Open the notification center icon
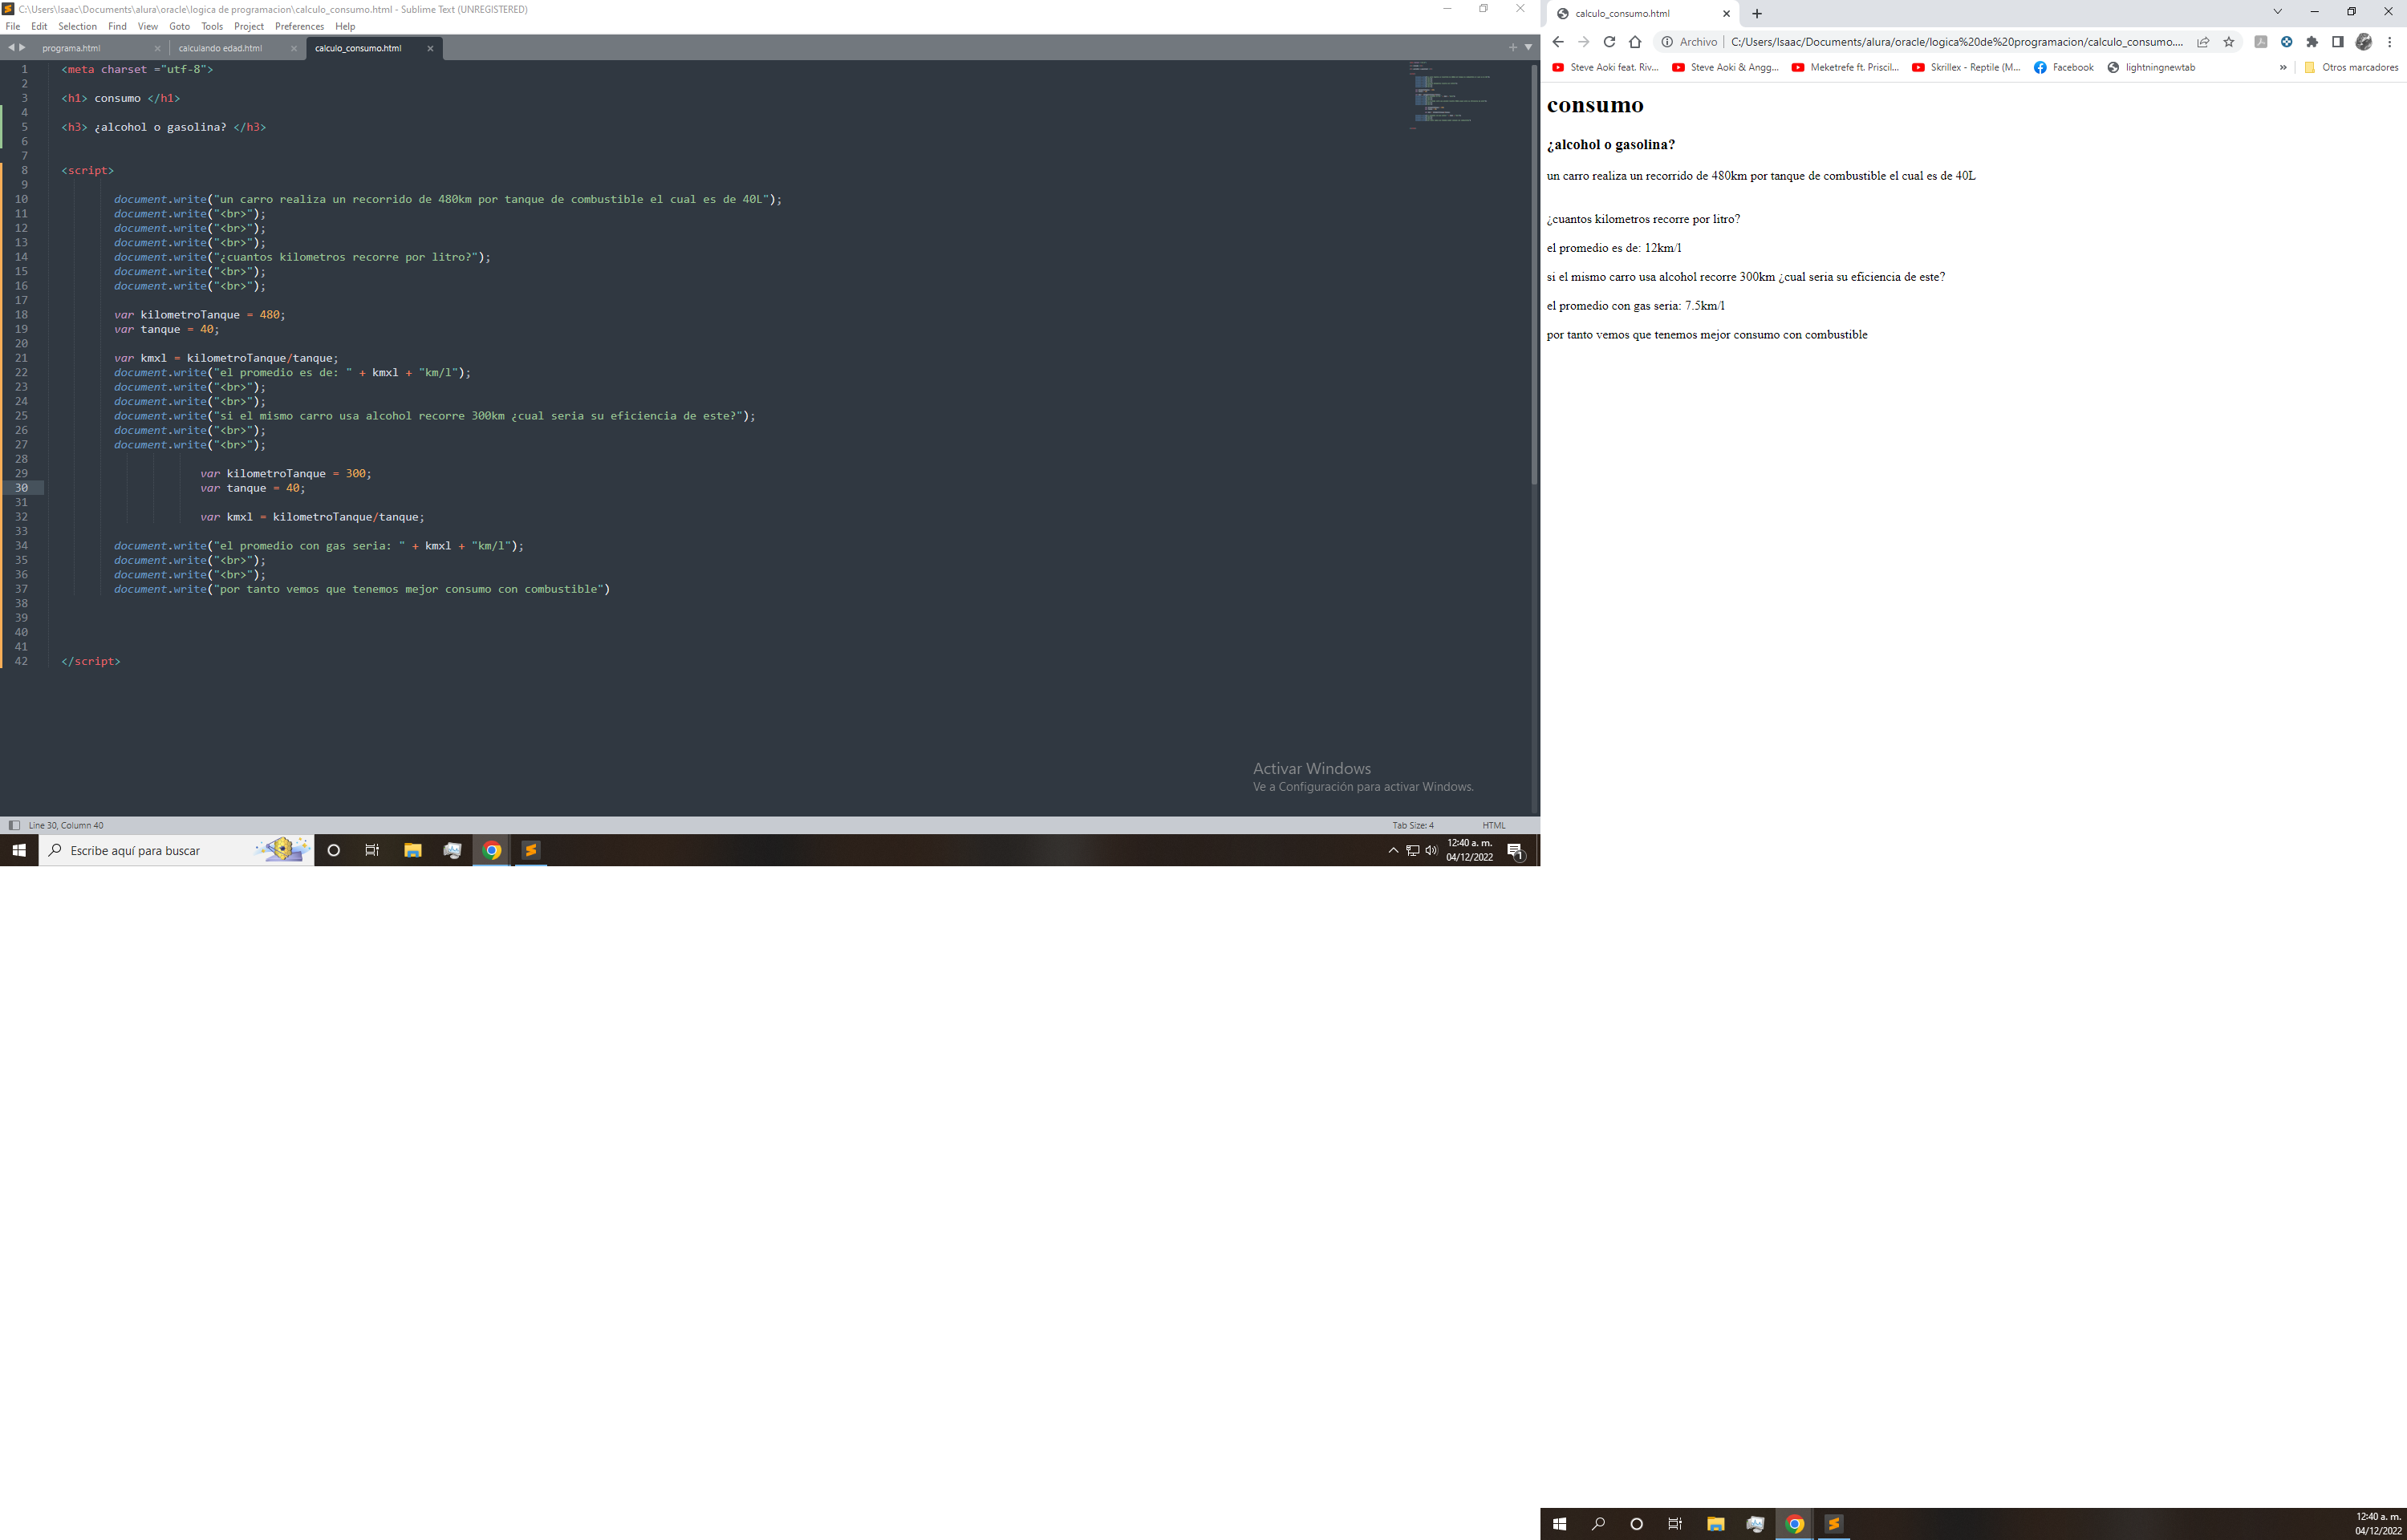Viewport: 2407px width, 1540px height. [x=1515, y=850]
